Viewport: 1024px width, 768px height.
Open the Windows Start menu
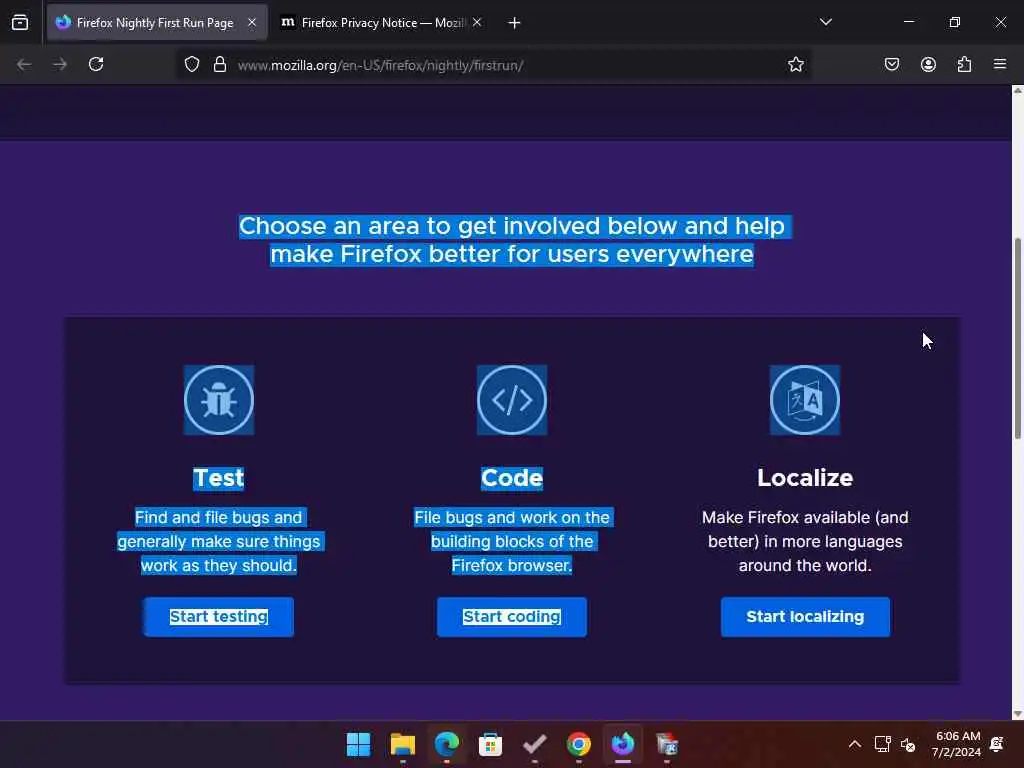tap(358, 744)
